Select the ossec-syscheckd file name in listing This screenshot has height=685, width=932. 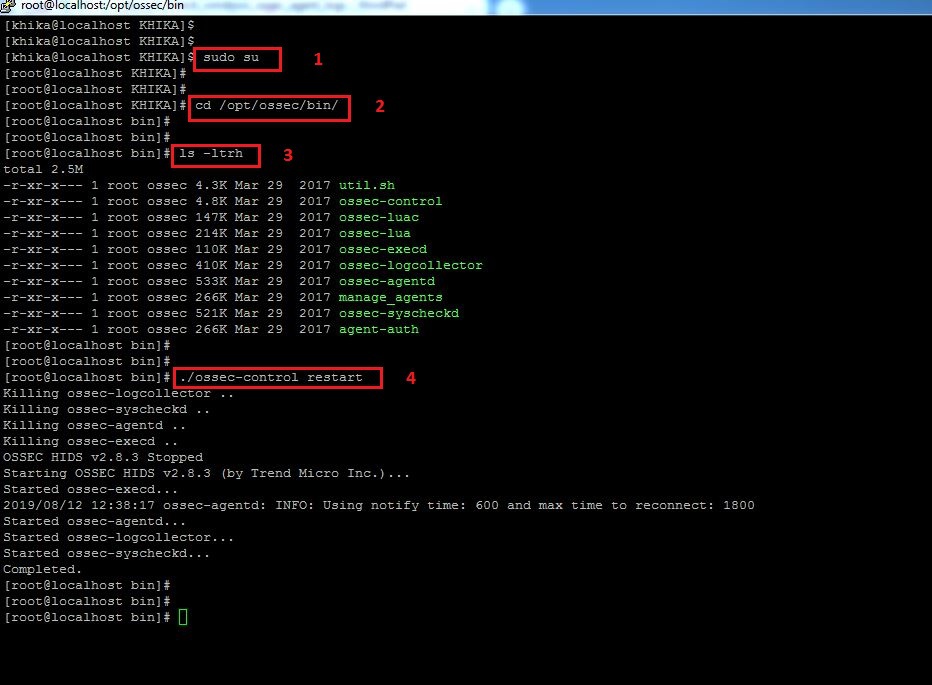coord(399,313)
